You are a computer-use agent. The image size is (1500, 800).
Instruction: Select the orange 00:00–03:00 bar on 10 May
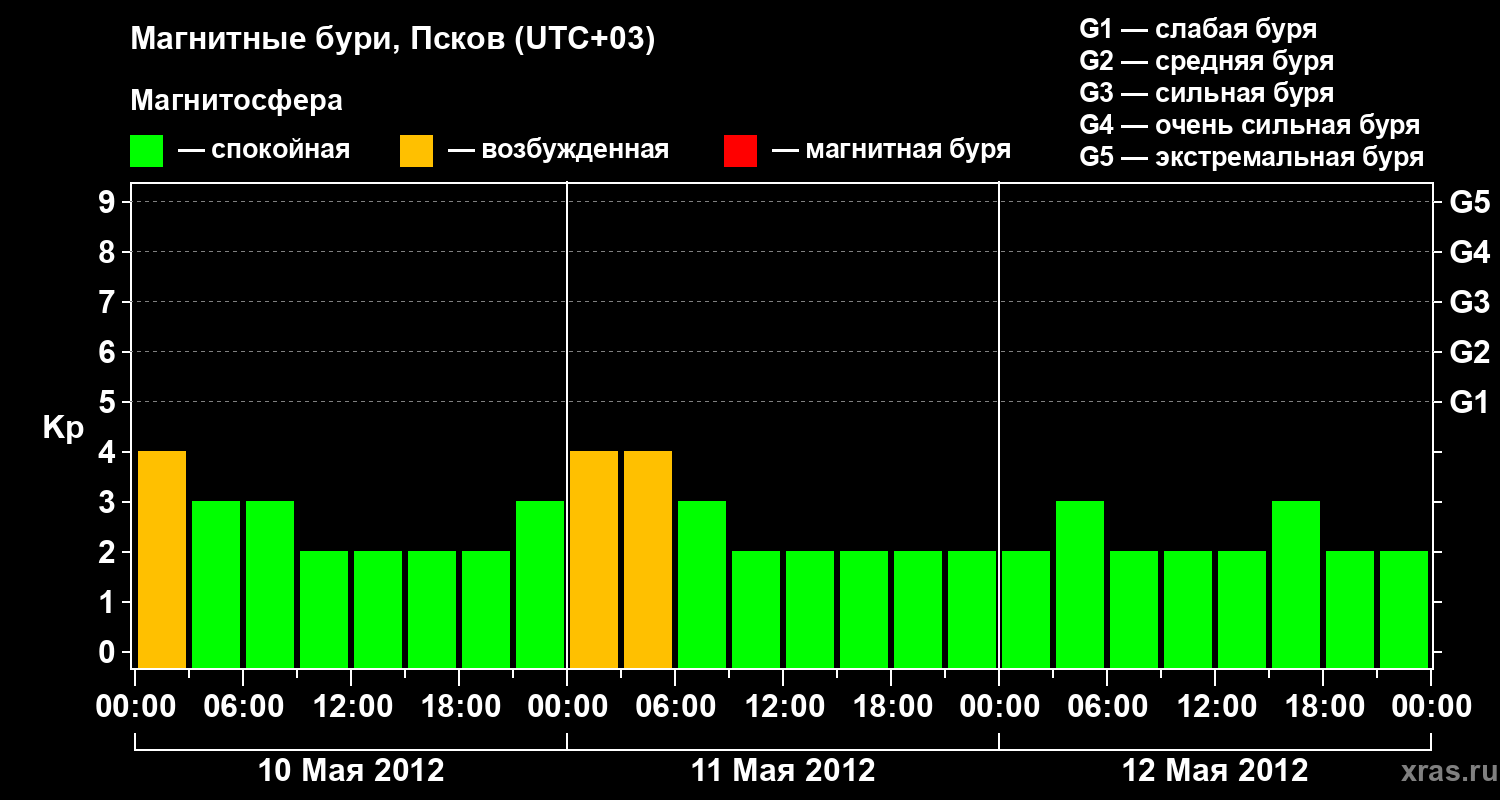coord(162,559)
